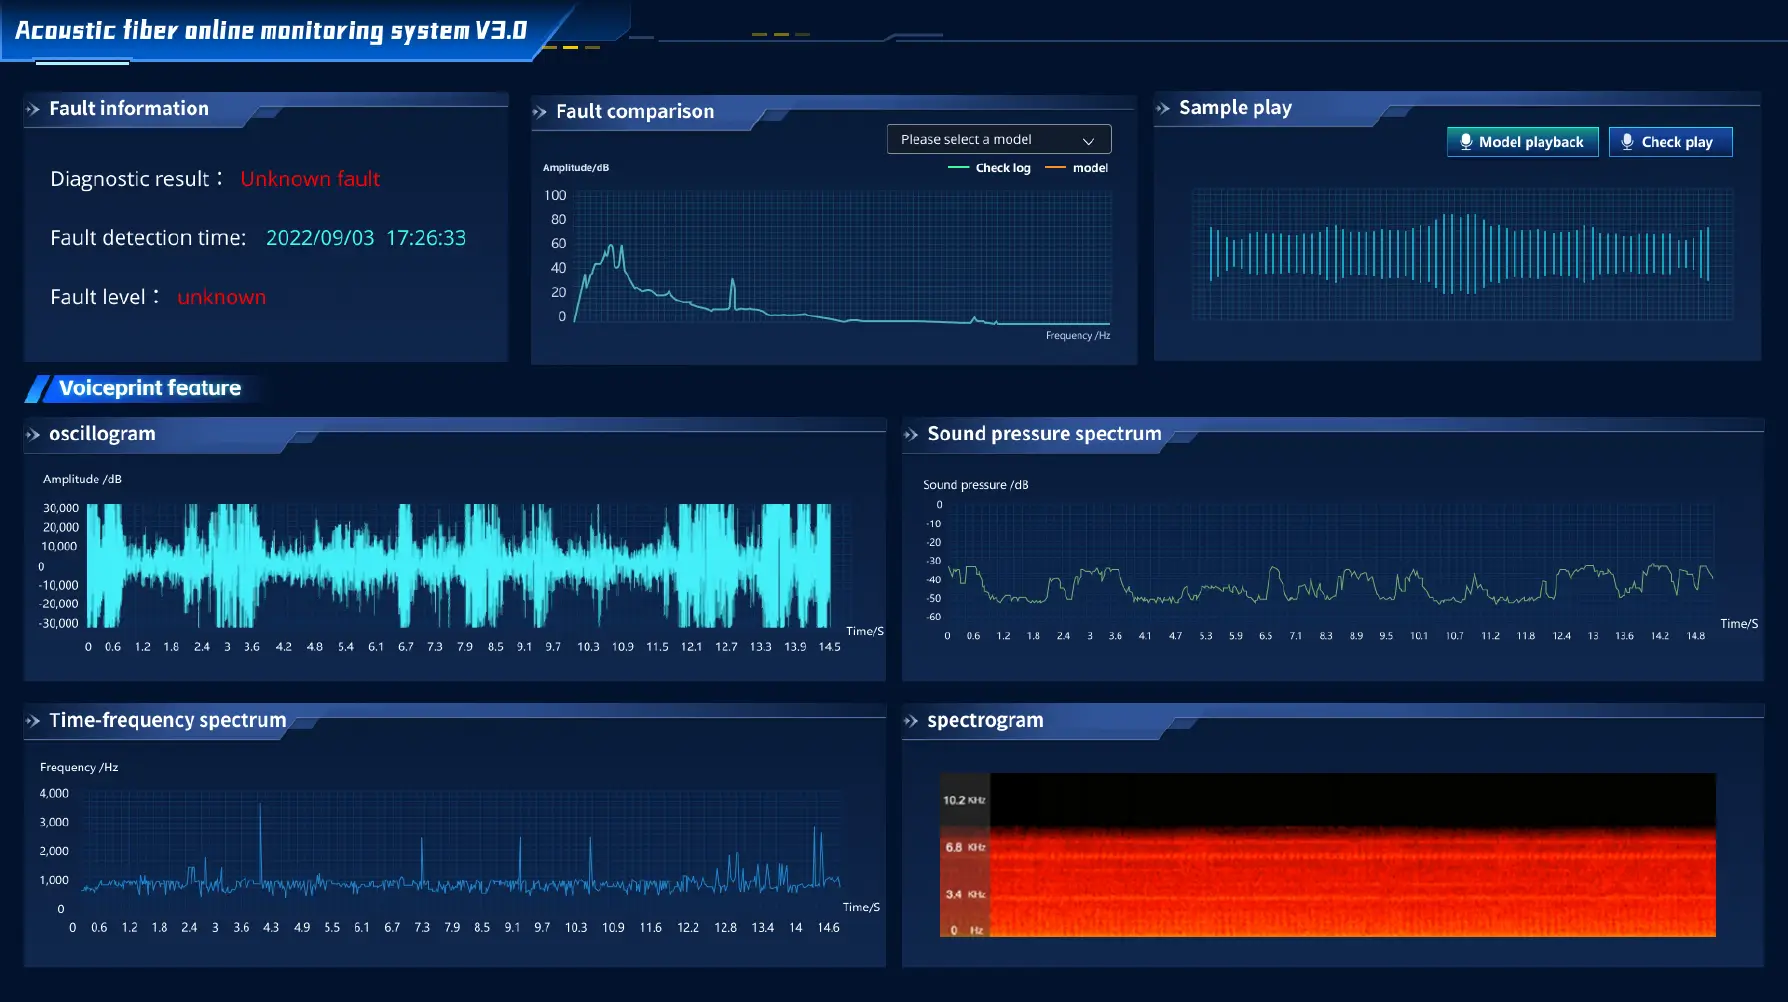Open the Please select a model dropdown
This screenshot has width=1788, height=1002.
[x=998, y=138]
